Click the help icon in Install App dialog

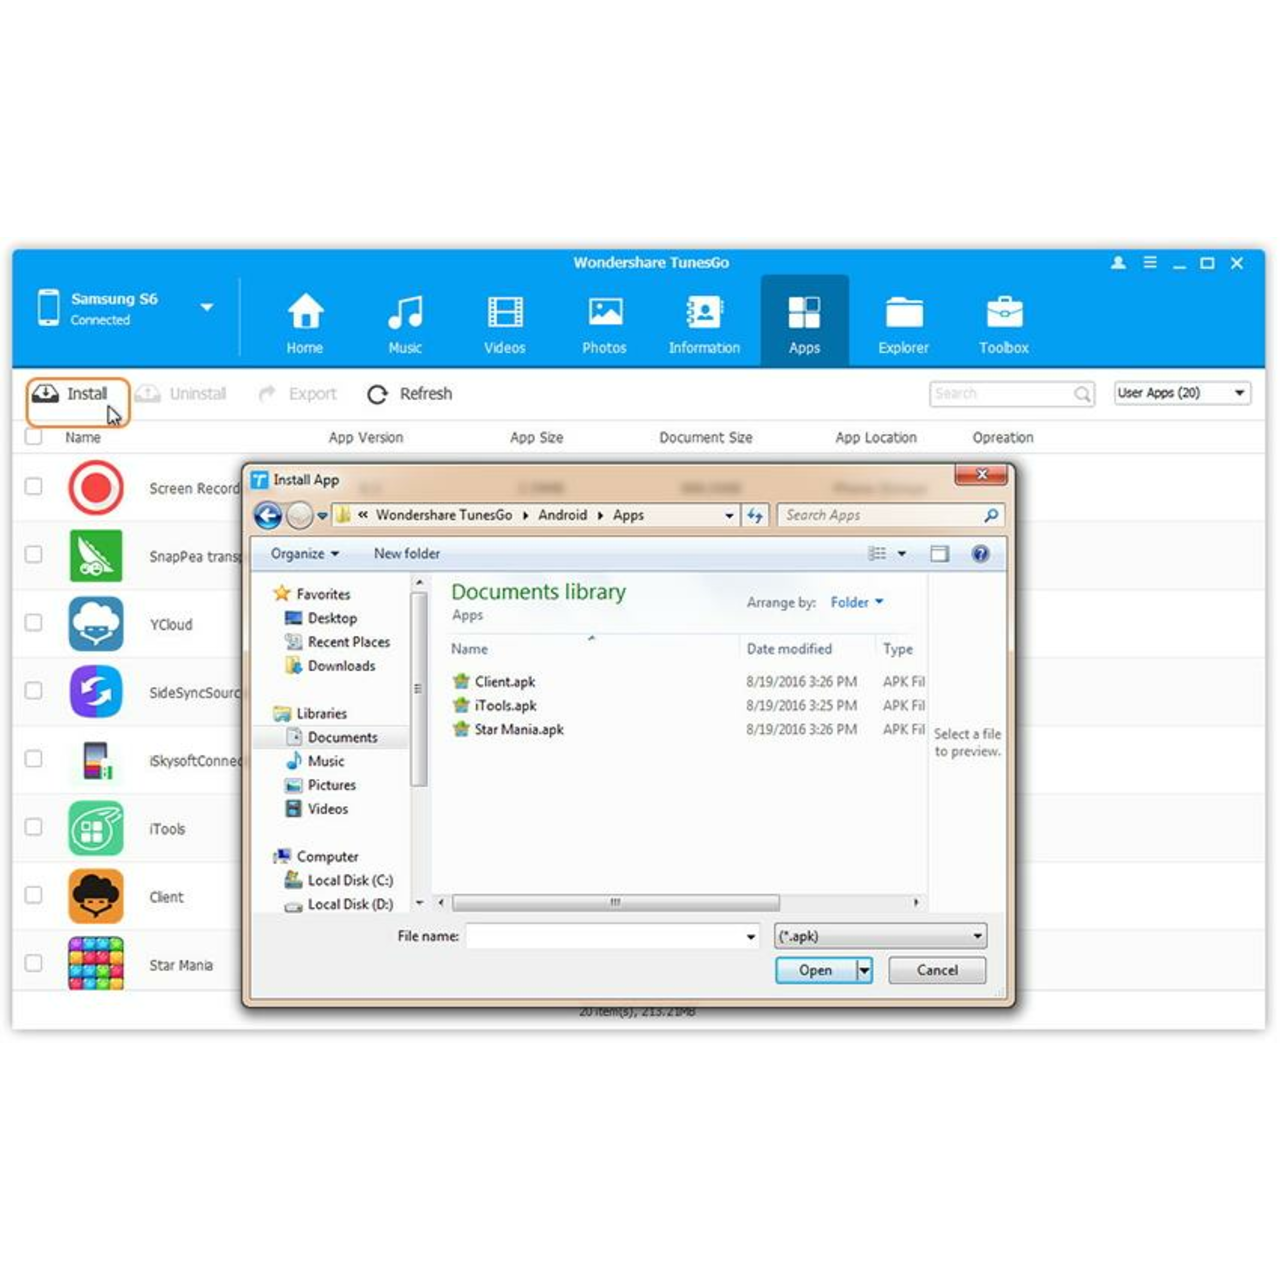(x=980, y=554)
